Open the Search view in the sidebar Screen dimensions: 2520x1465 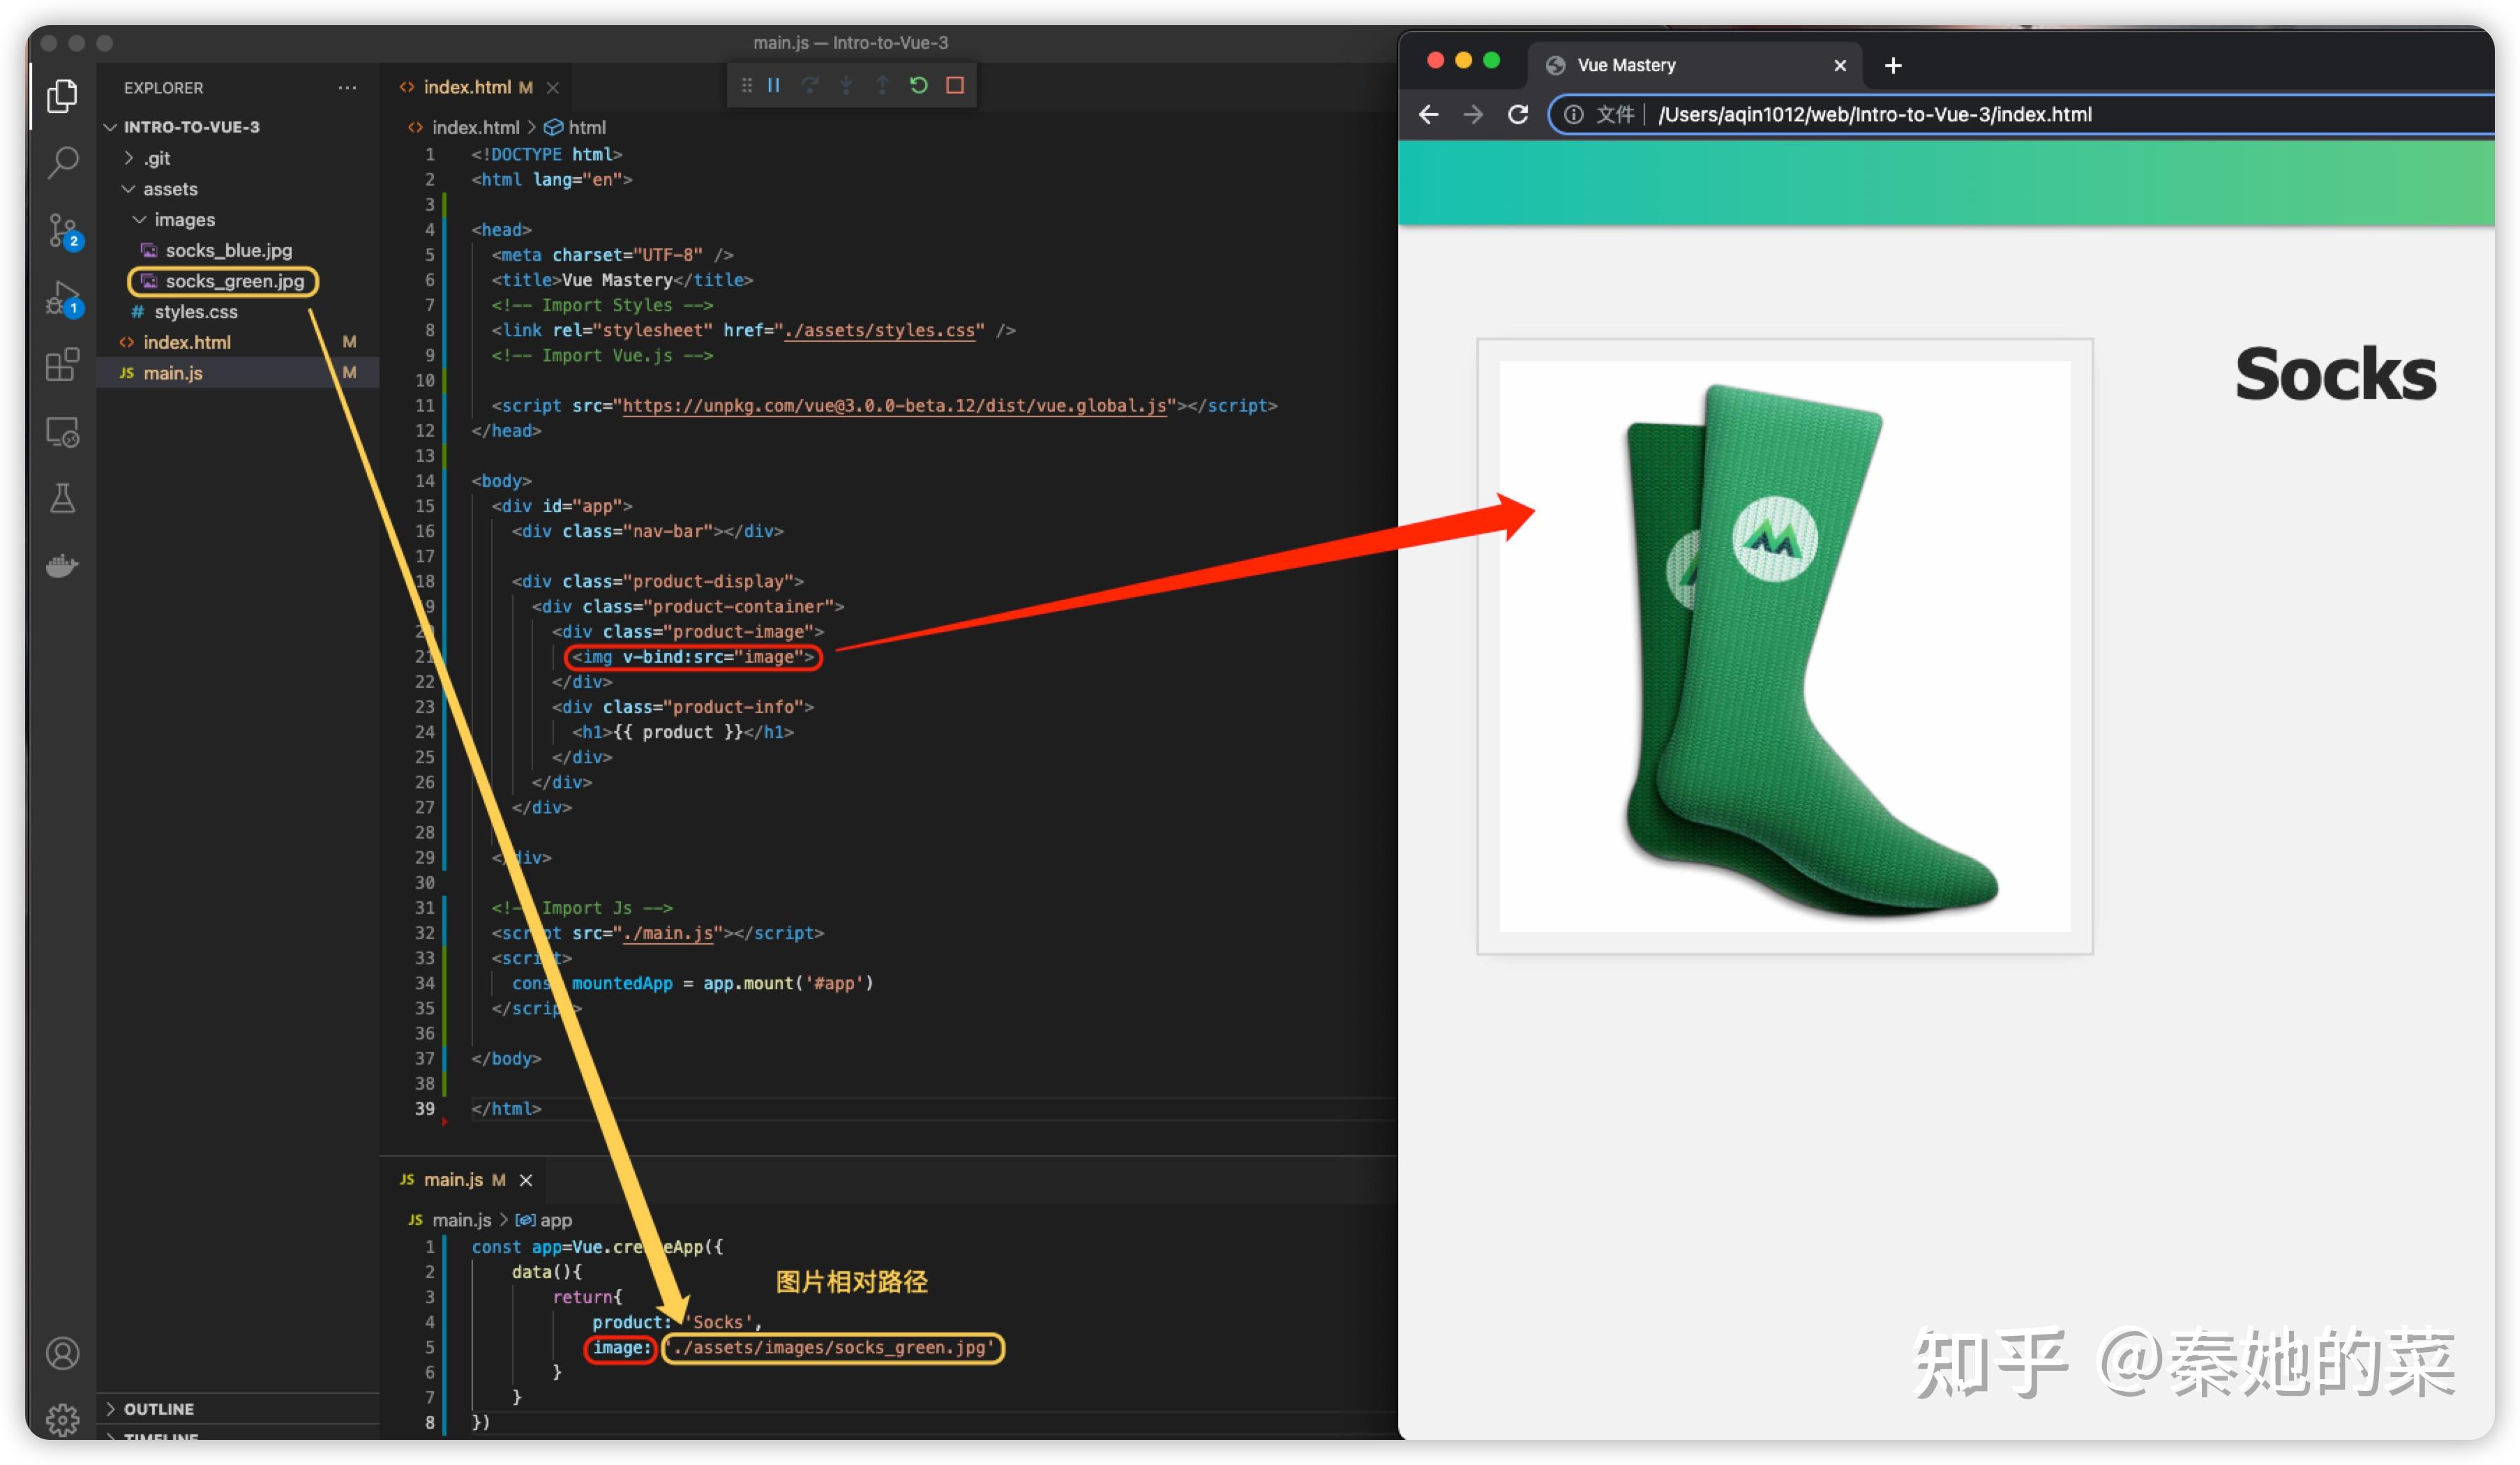[63, 160]
